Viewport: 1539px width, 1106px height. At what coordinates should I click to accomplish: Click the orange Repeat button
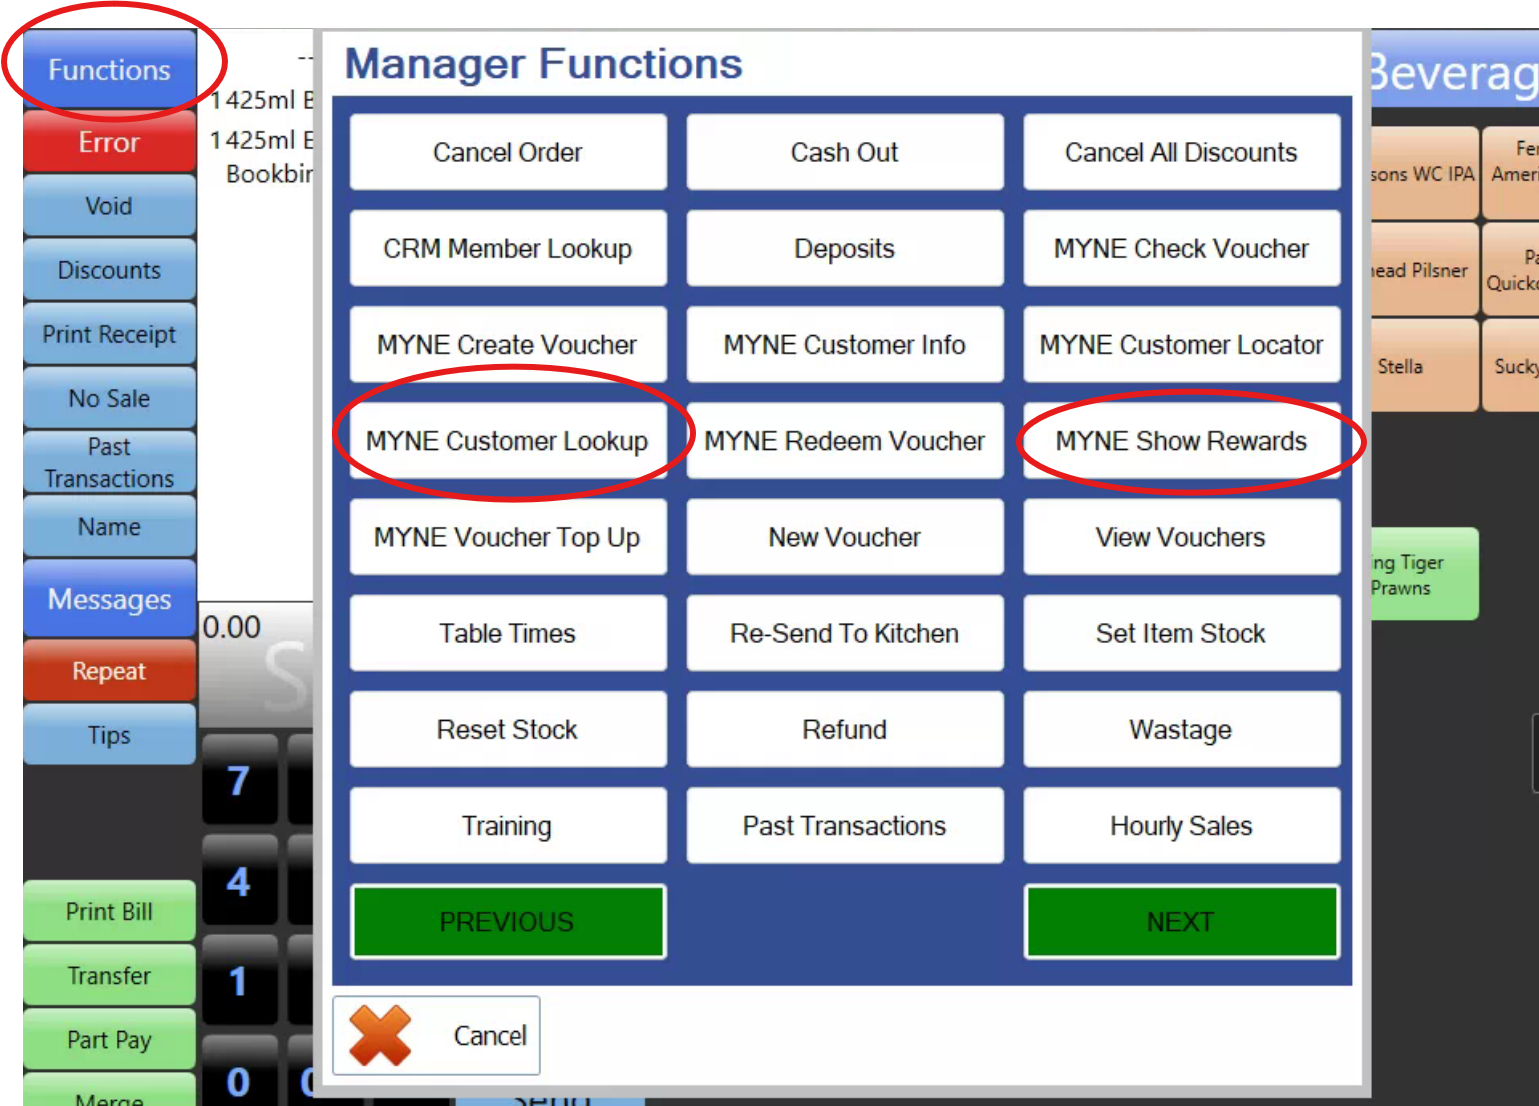(x=110, y=671)
